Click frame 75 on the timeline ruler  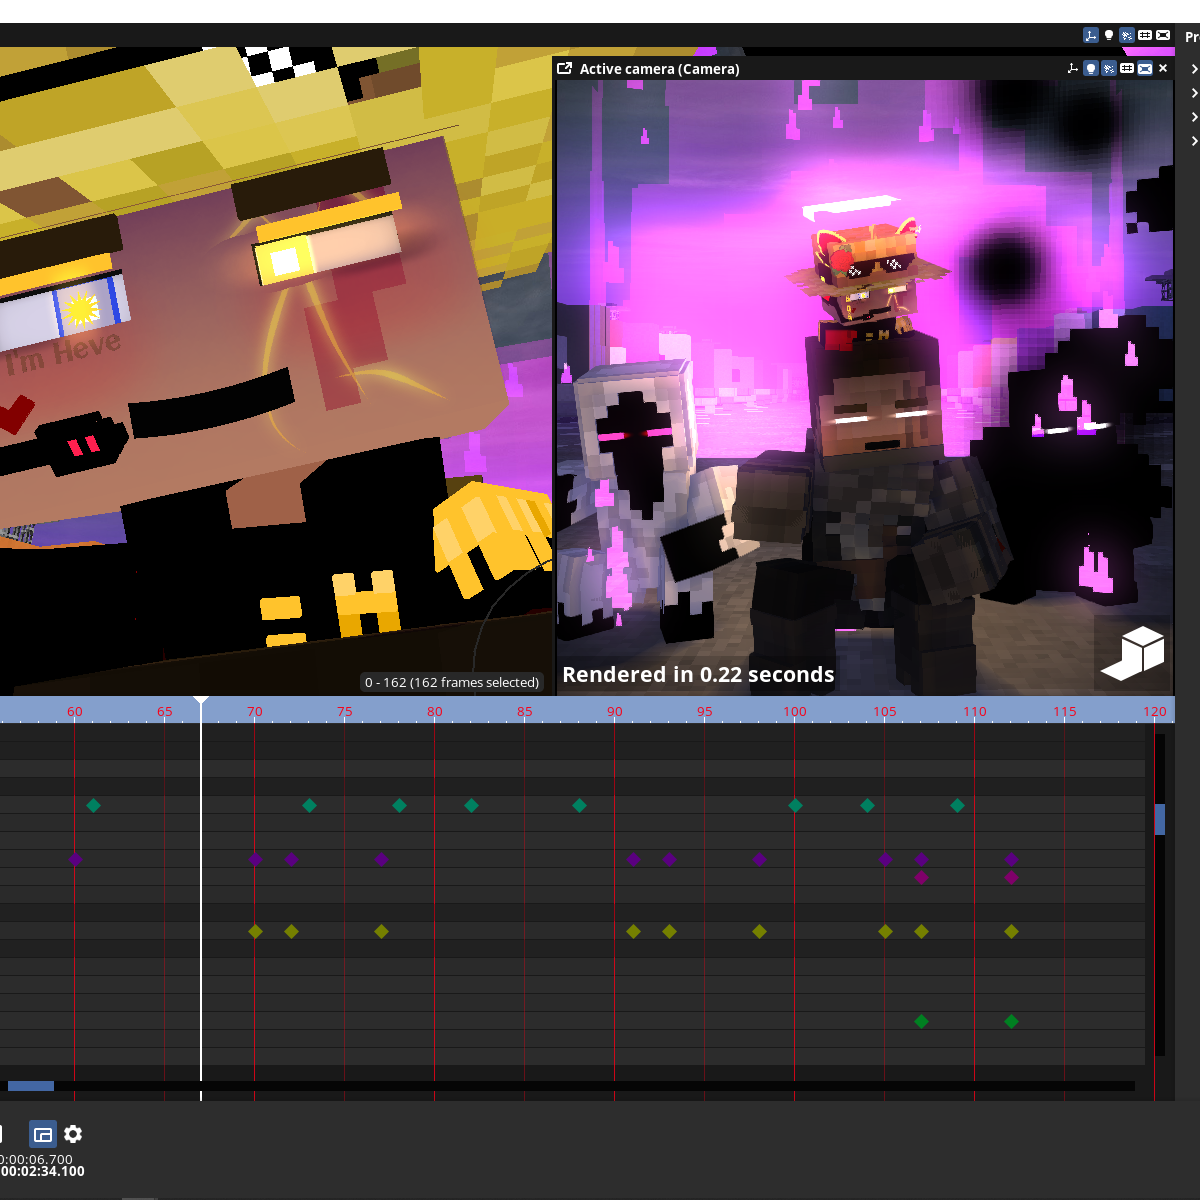click(345, 711)
